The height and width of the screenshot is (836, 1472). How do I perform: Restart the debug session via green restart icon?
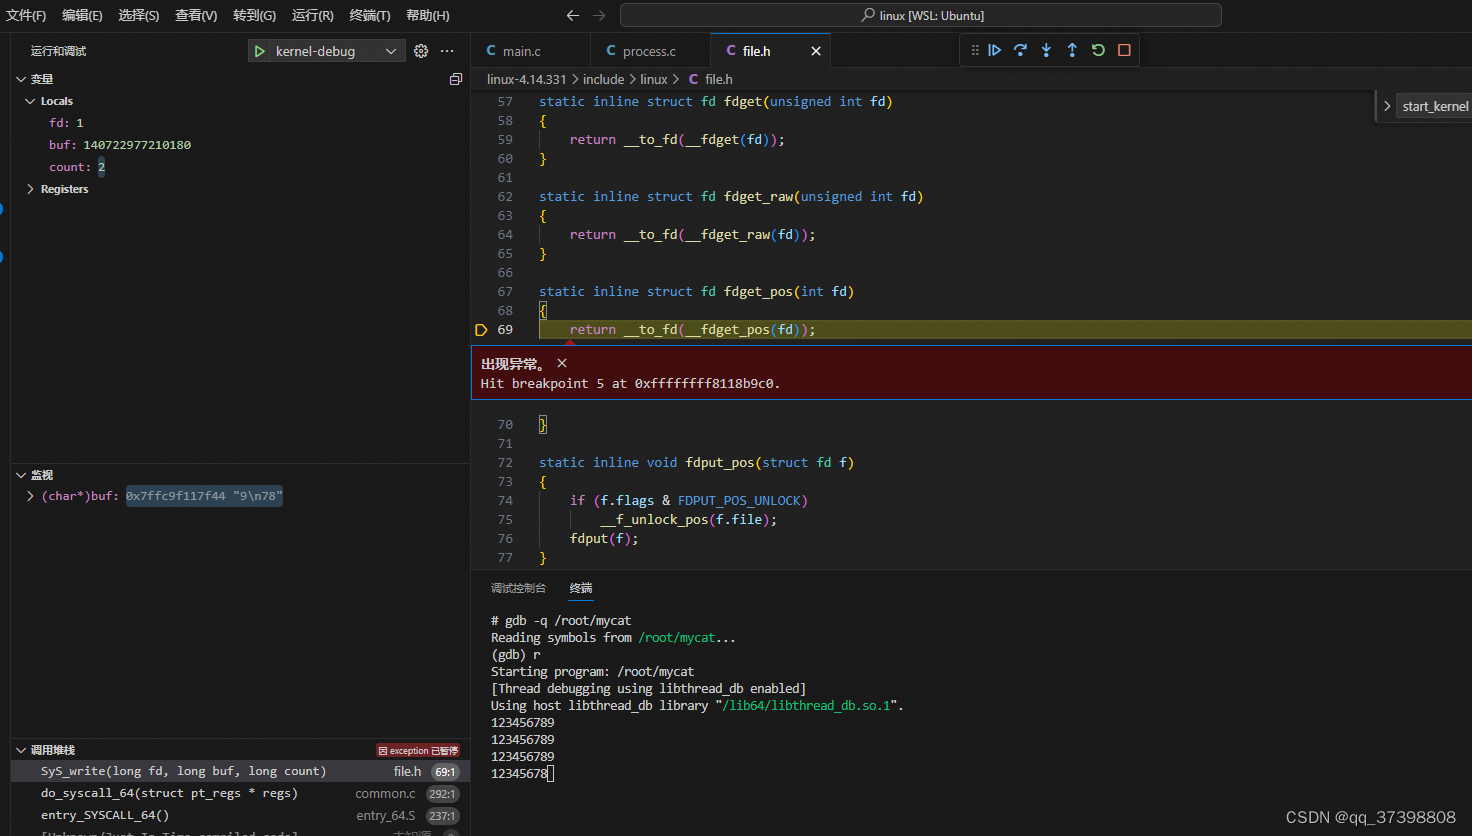tap(1098, 50)
